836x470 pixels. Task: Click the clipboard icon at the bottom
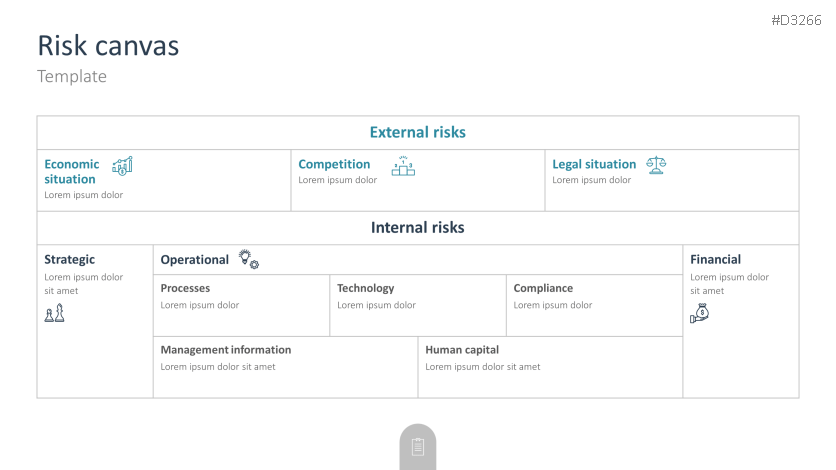[418, 447]
